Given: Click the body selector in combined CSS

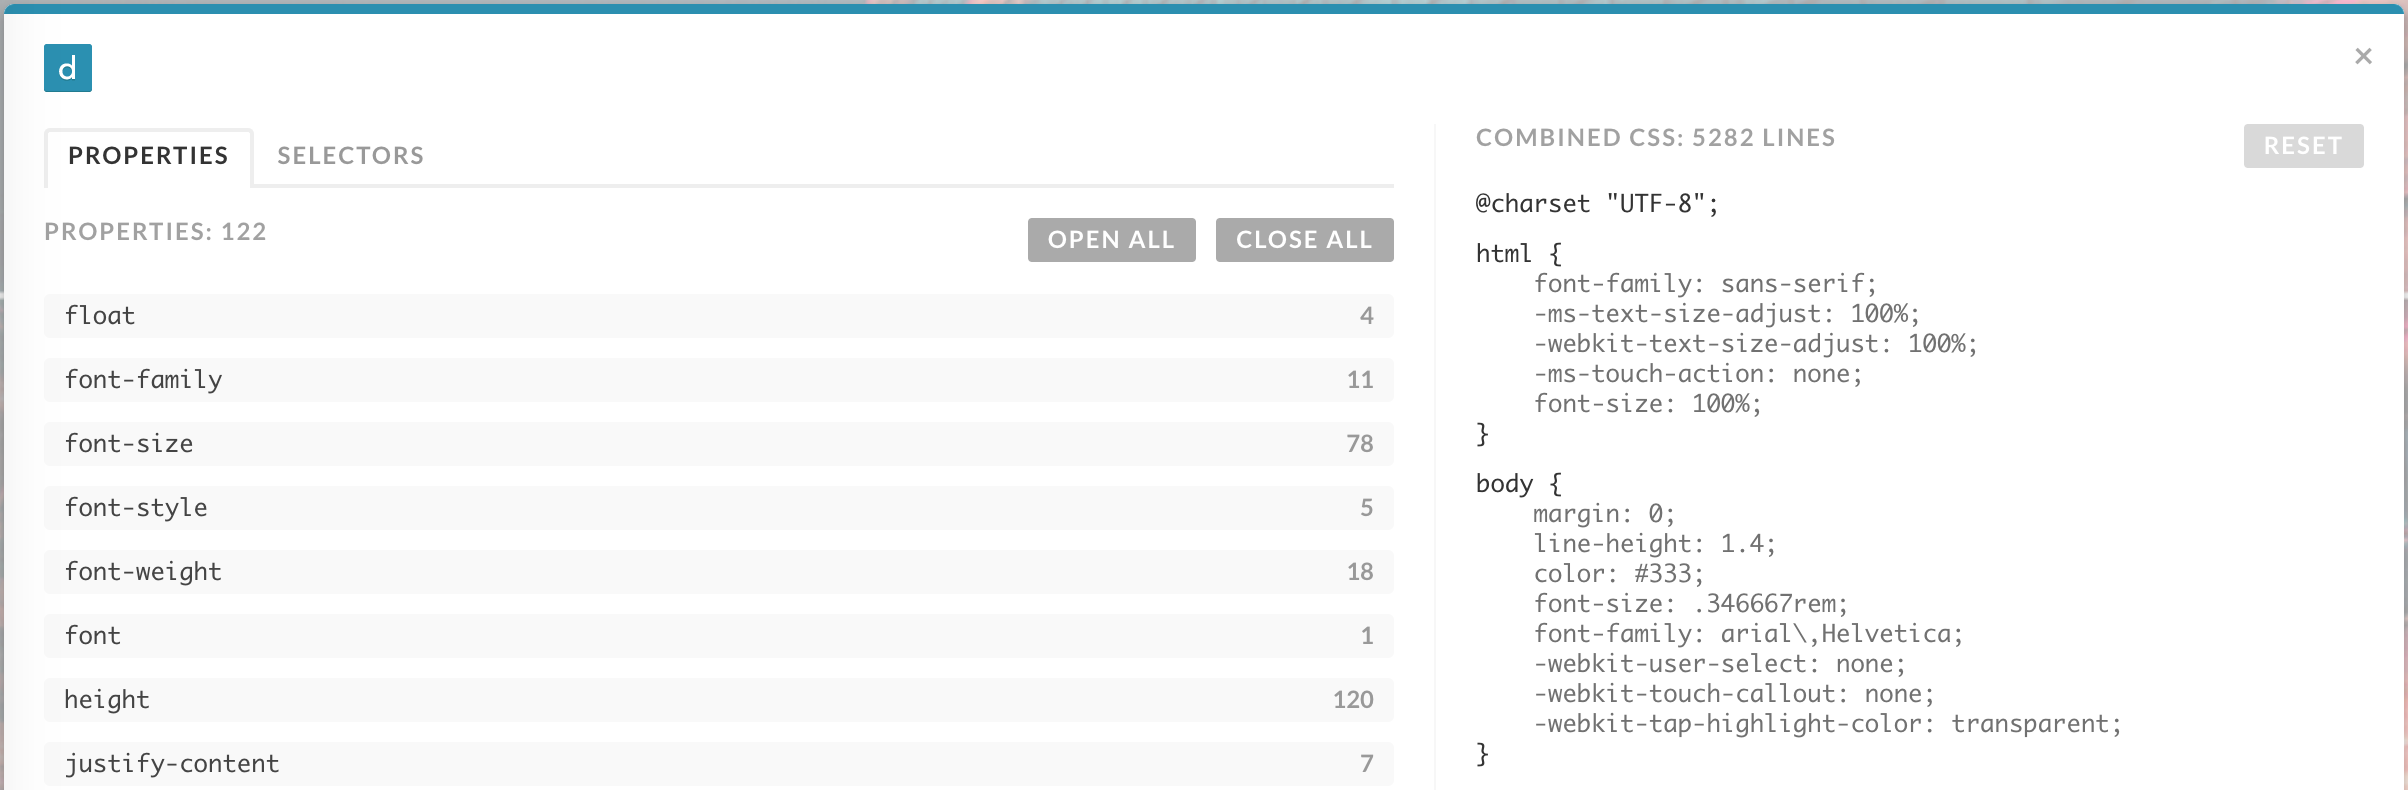Looking at the screenshot, I should point(1504,484).
